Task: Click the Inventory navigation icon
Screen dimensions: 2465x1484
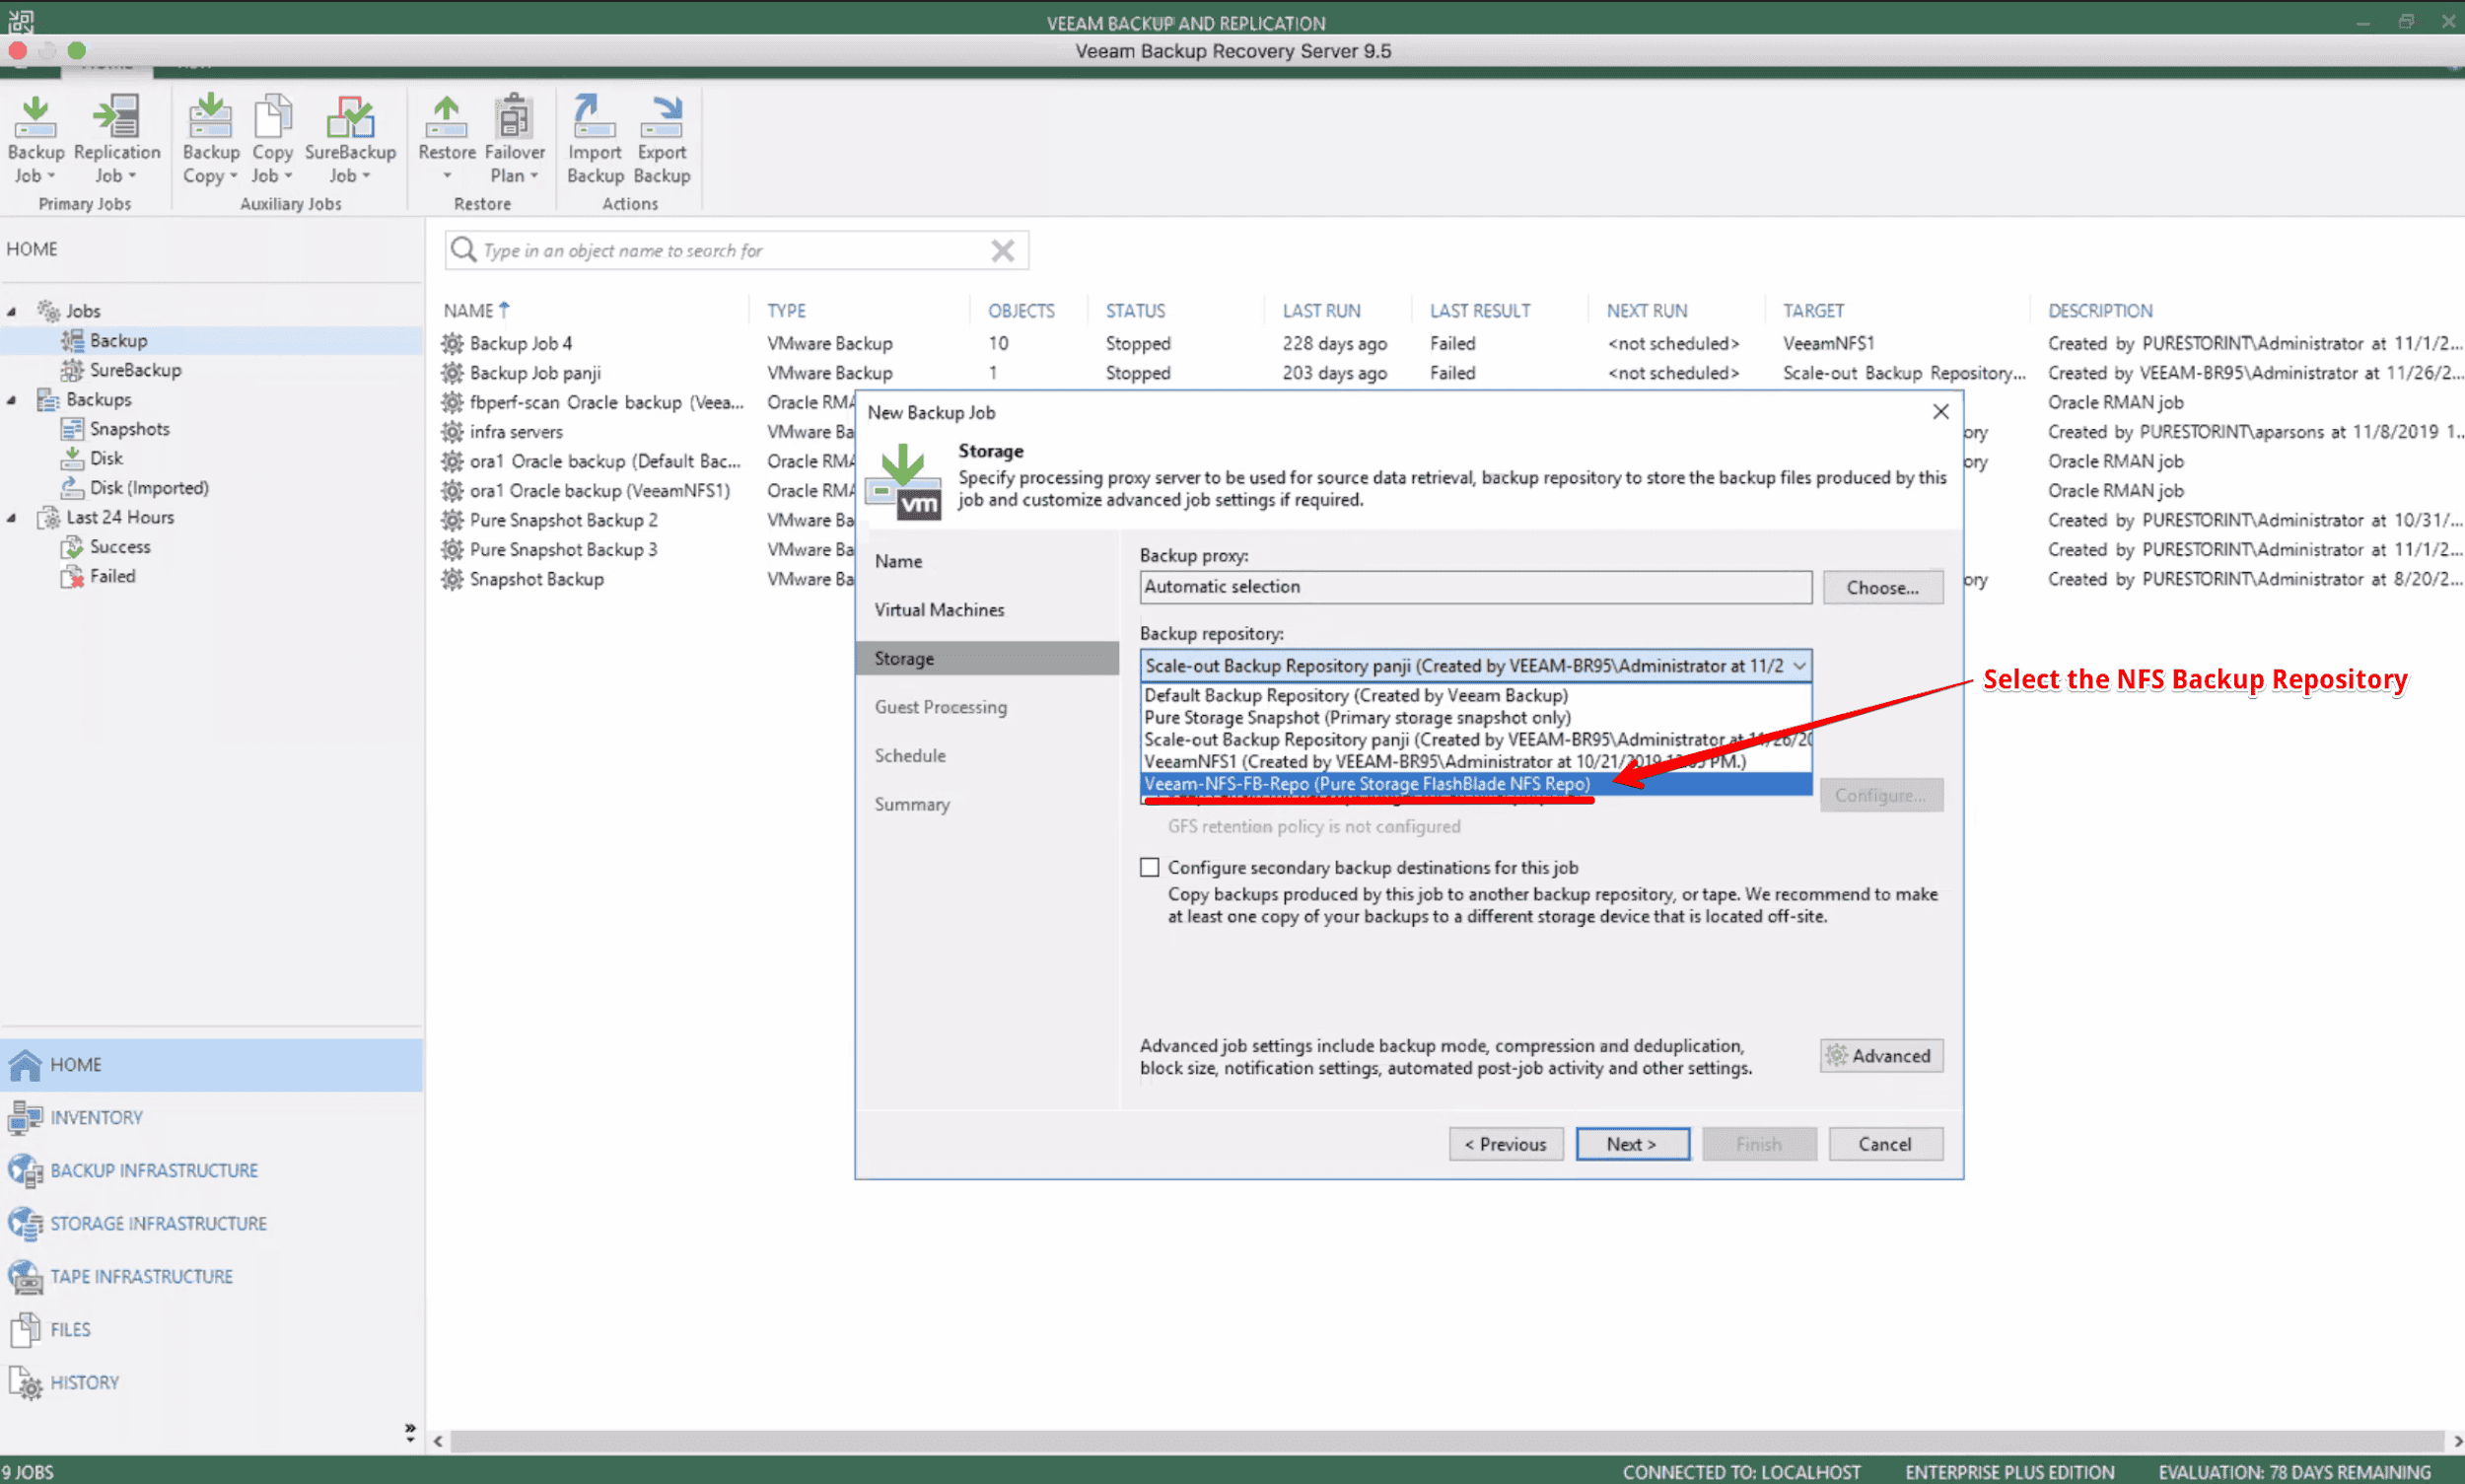Action: click(25, 1117)
